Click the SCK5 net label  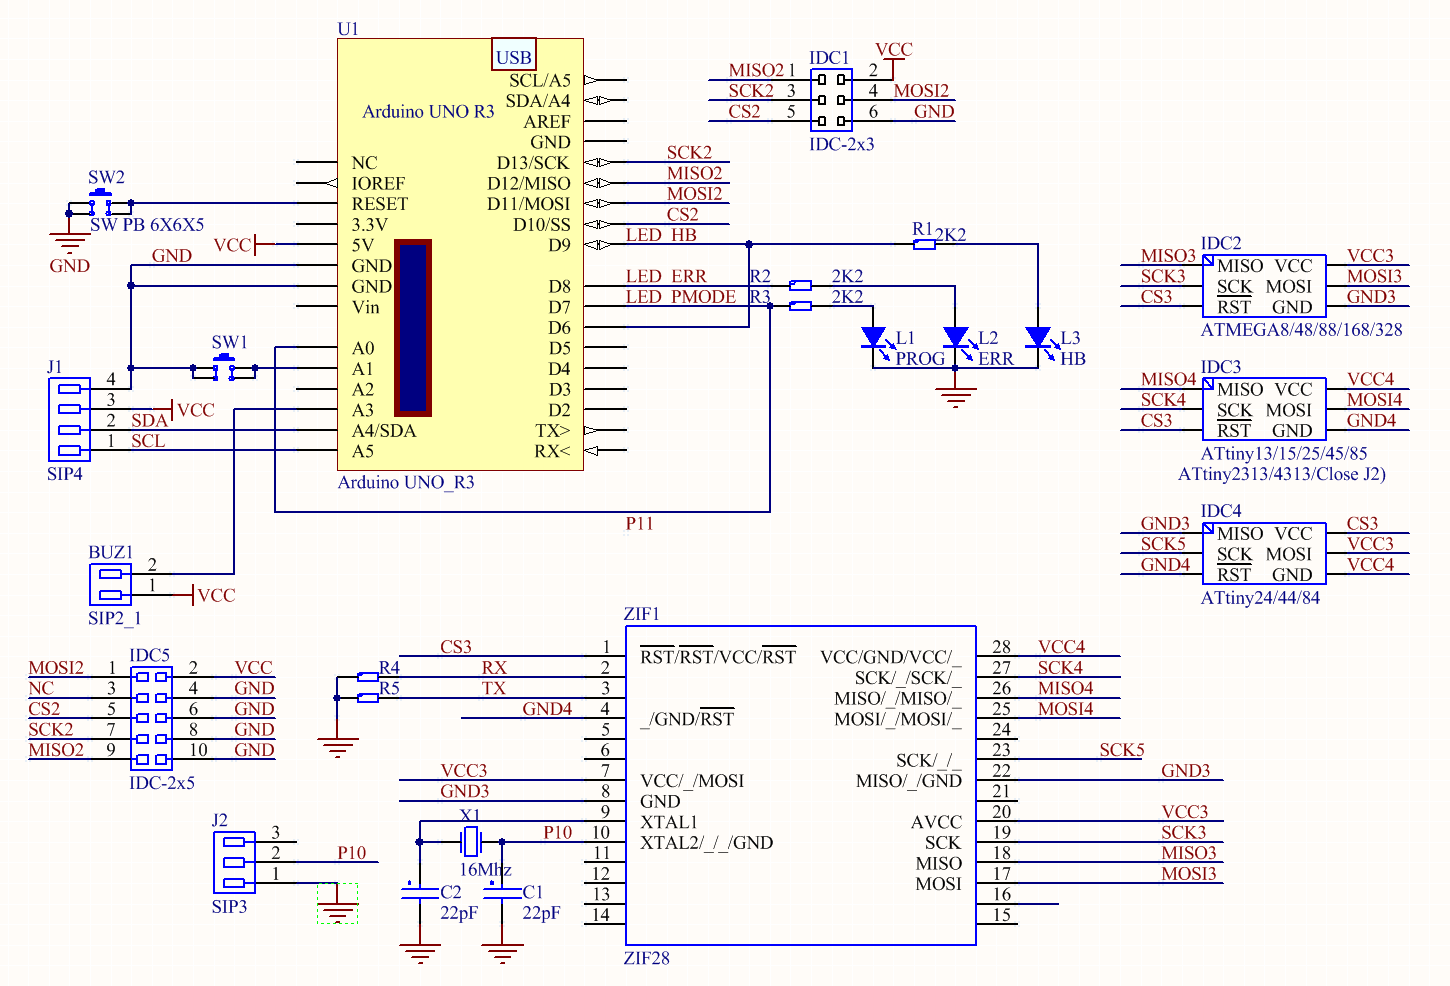tap(1121, 749)
